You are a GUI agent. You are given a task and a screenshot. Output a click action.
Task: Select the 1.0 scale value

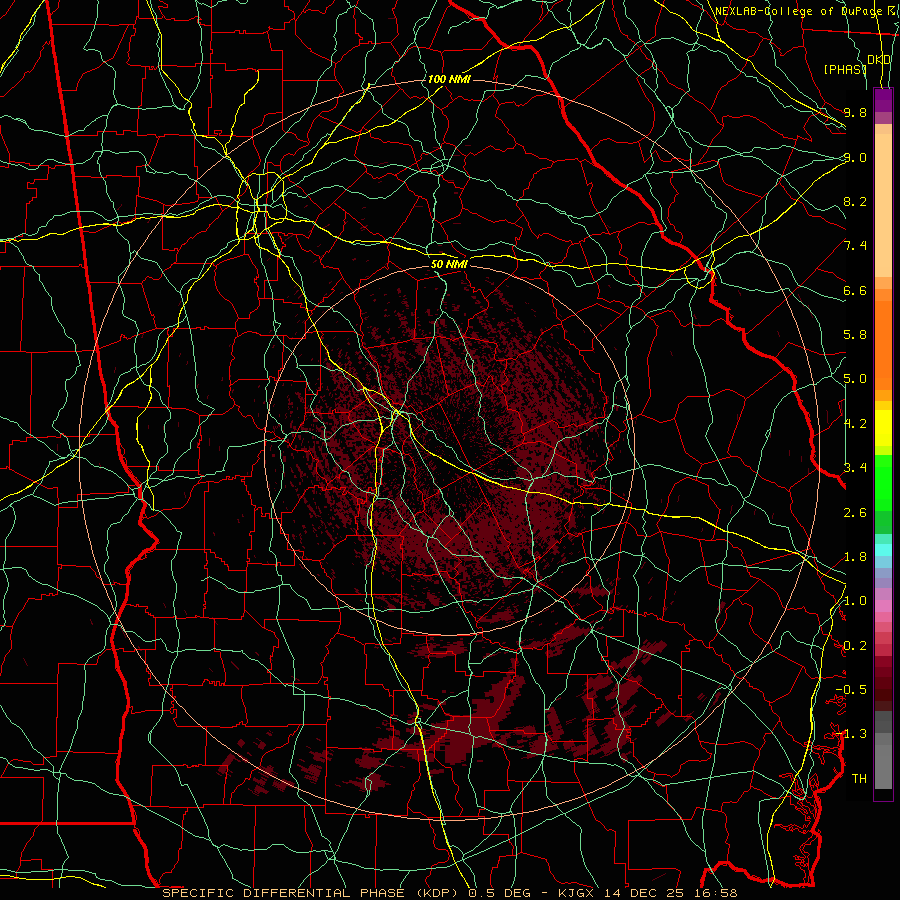[855, 601]
